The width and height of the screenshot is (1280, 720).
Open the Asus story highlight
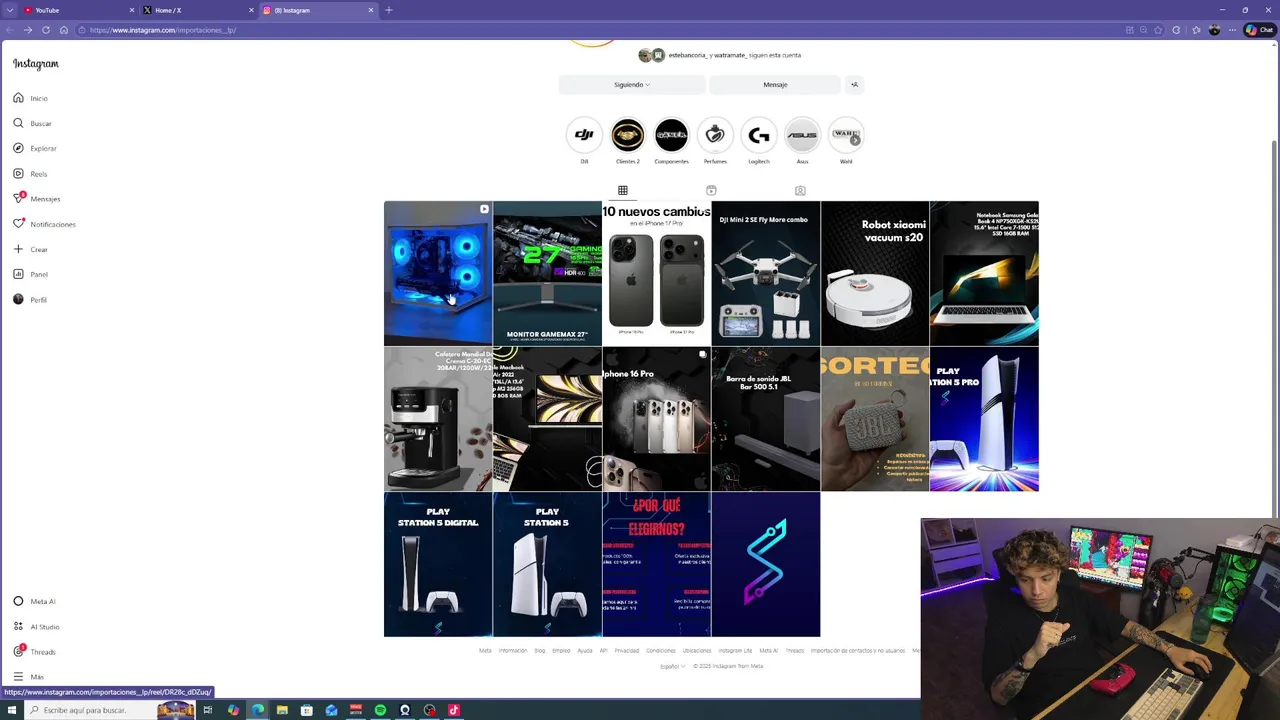click(x=802, y=135)
